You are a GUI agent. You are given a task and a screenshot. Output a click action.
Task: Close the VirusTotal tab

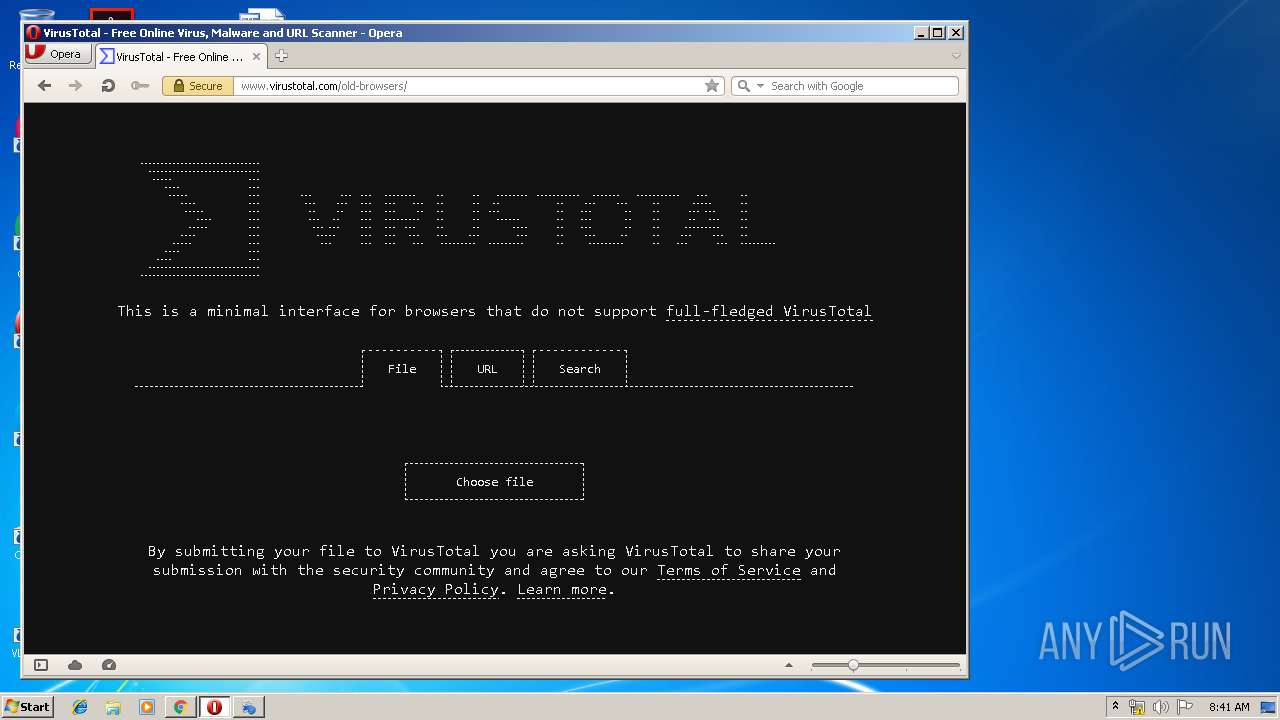pos(256,57)
